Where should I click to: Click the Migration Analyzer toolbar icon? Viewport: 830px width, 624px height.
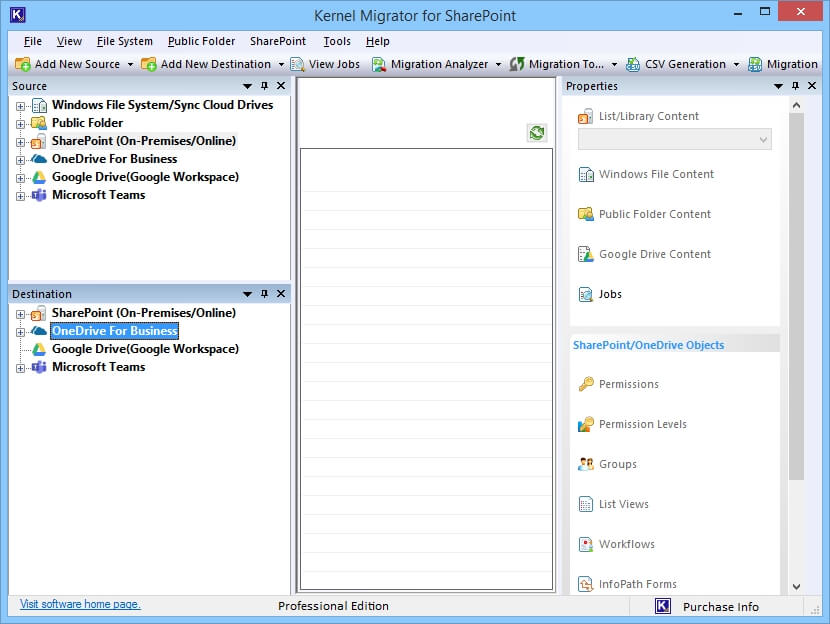(378, 65)
